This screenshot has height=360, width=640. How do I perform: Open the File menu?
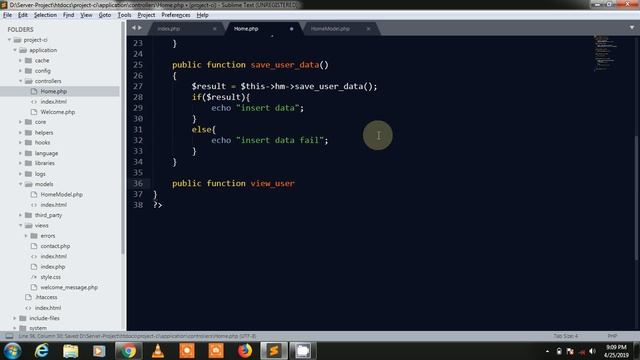coord(7,15)
